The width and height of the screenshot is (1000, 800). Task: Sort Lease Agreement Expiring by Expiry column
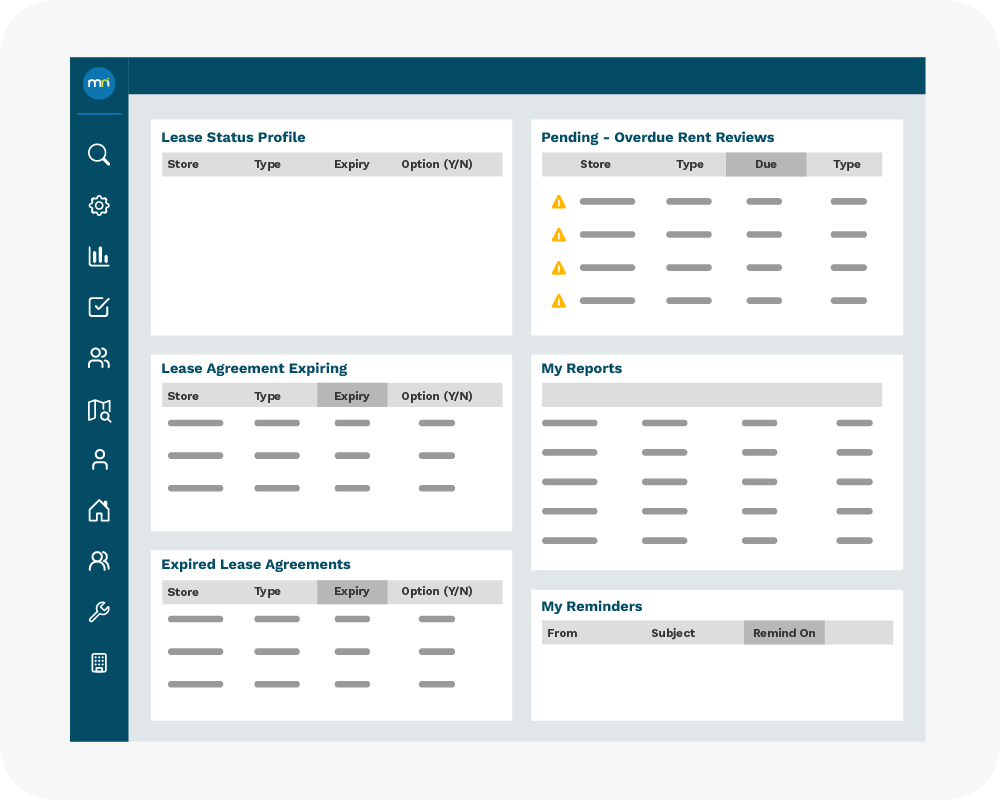click(352, 396)
